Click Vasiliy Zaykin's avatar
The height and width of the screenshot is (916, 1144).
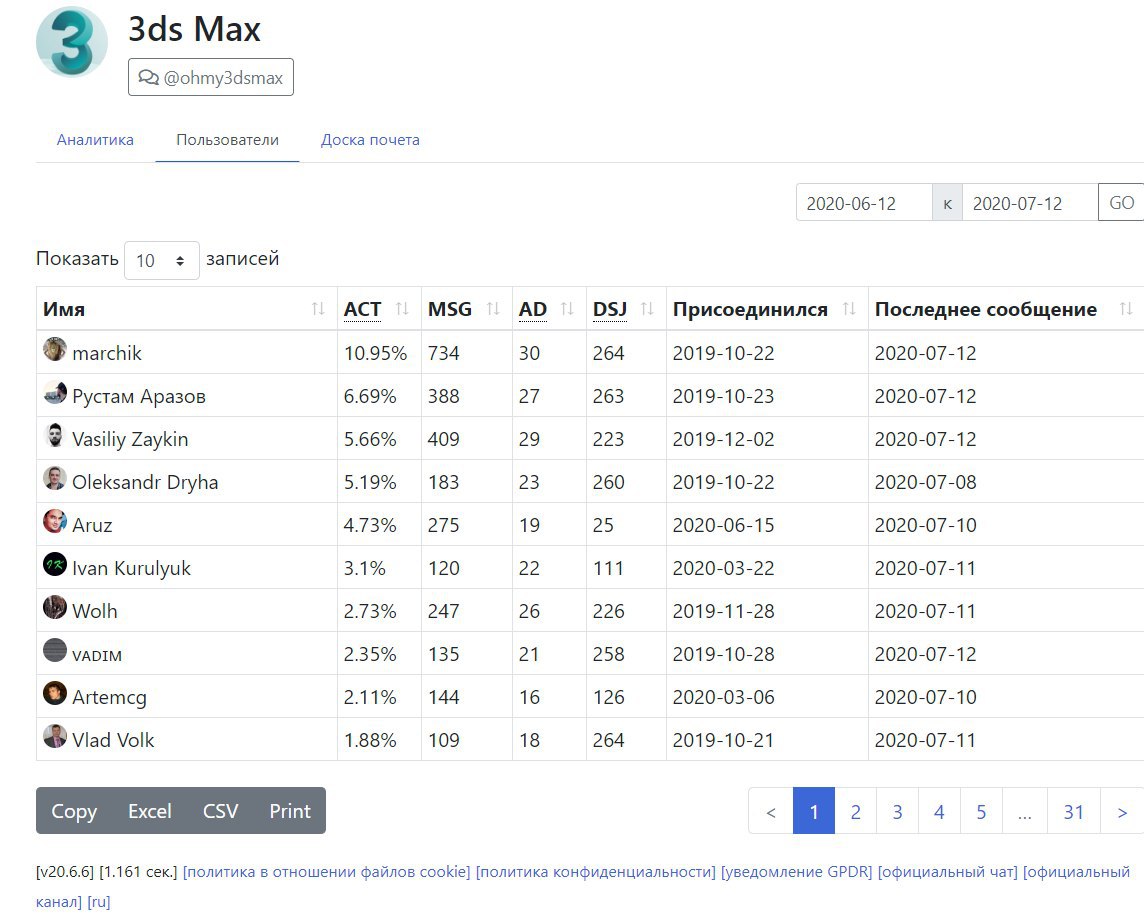coord(55,435)
